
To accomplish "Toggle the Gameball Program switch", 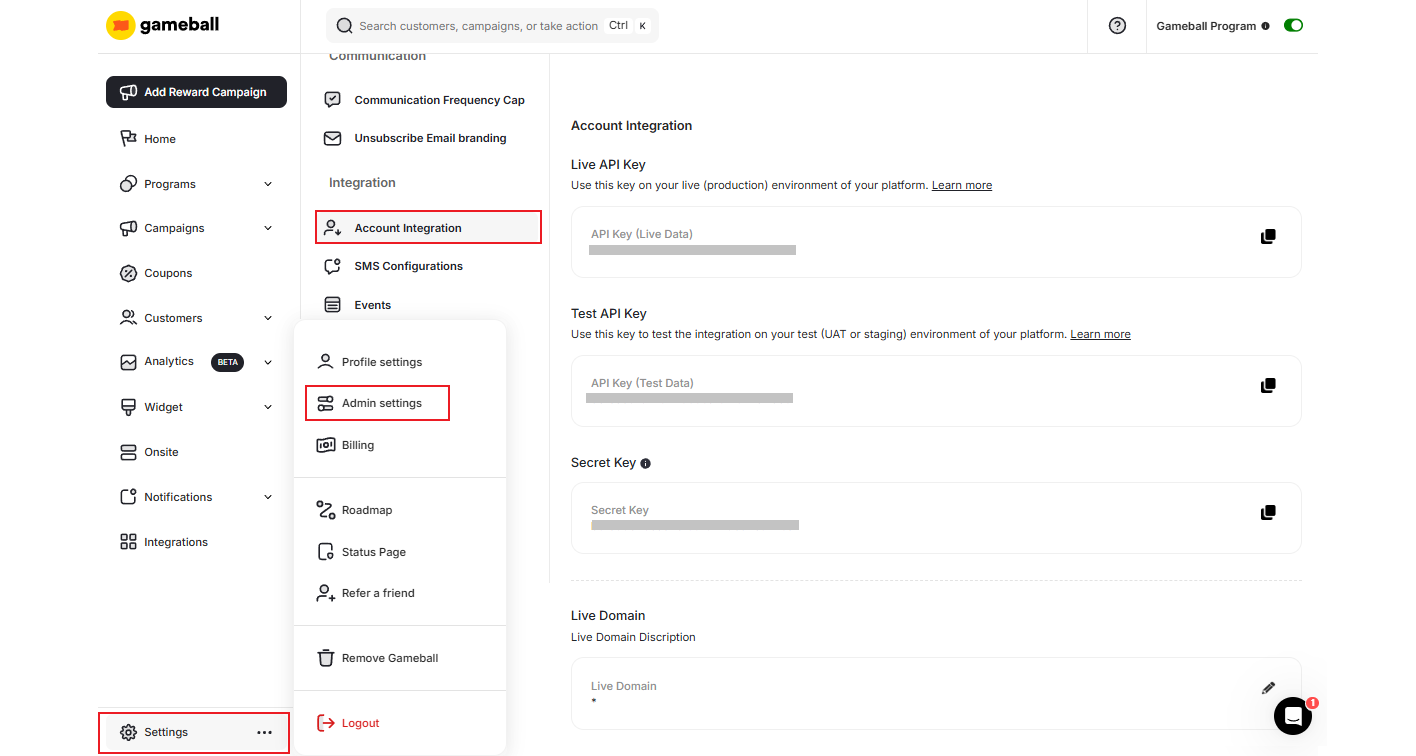I will tap(1293, 25).
